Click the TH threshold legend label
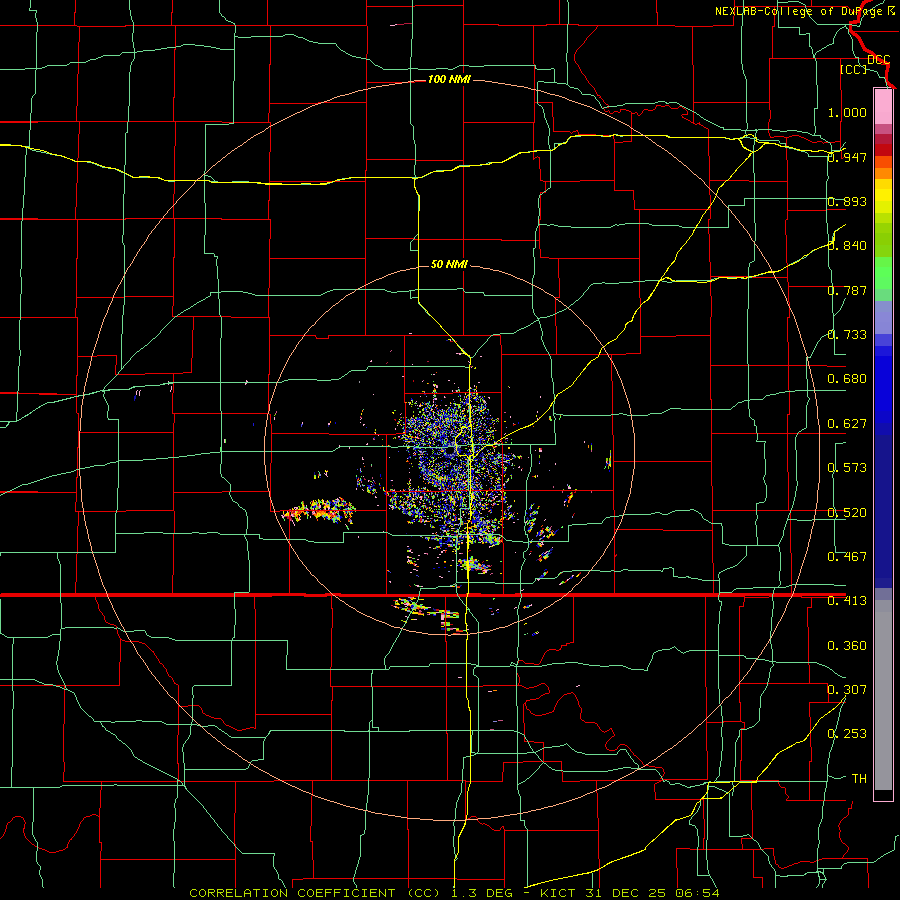 (859, 779)
